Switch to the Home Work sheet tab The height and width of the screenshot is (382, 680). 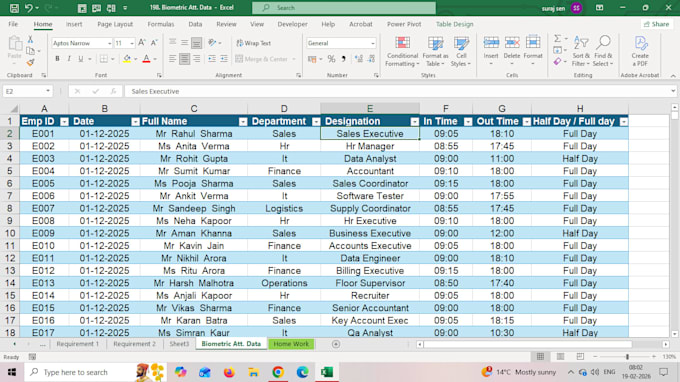291,344
